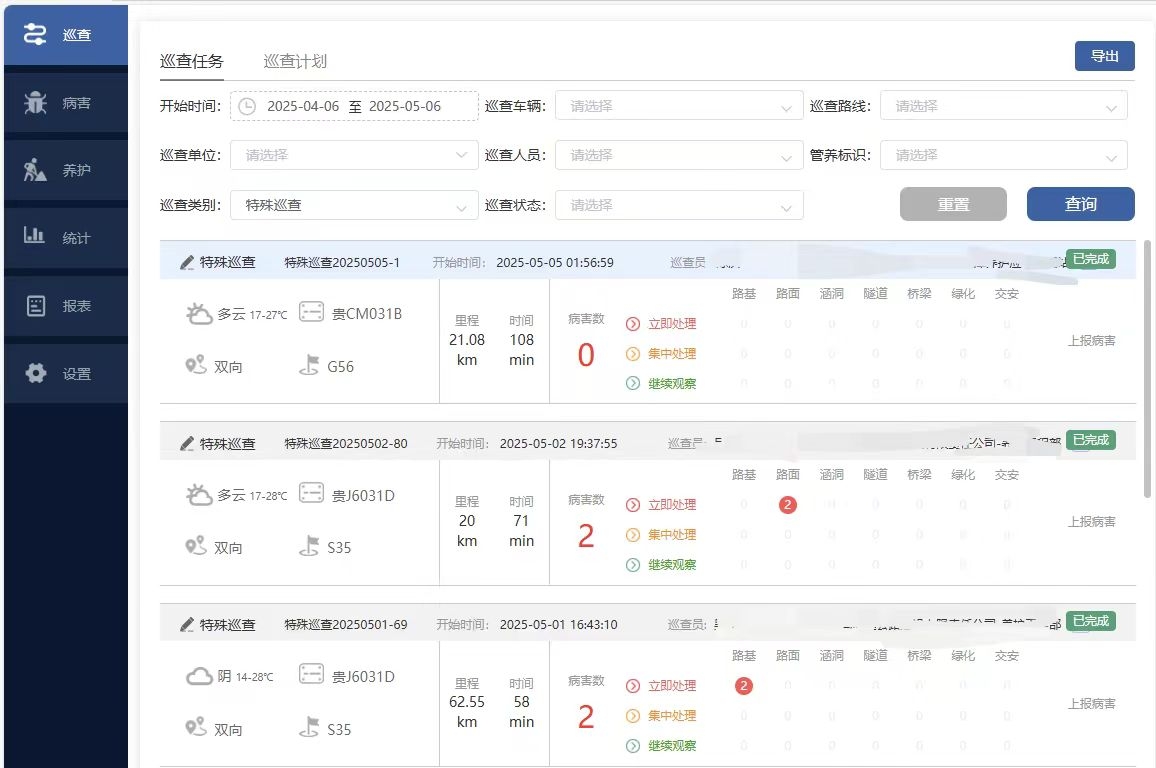Open the 巡查路线 dropdown
This screenshot has height=768, width=1156.
[x=1003, y=106]
